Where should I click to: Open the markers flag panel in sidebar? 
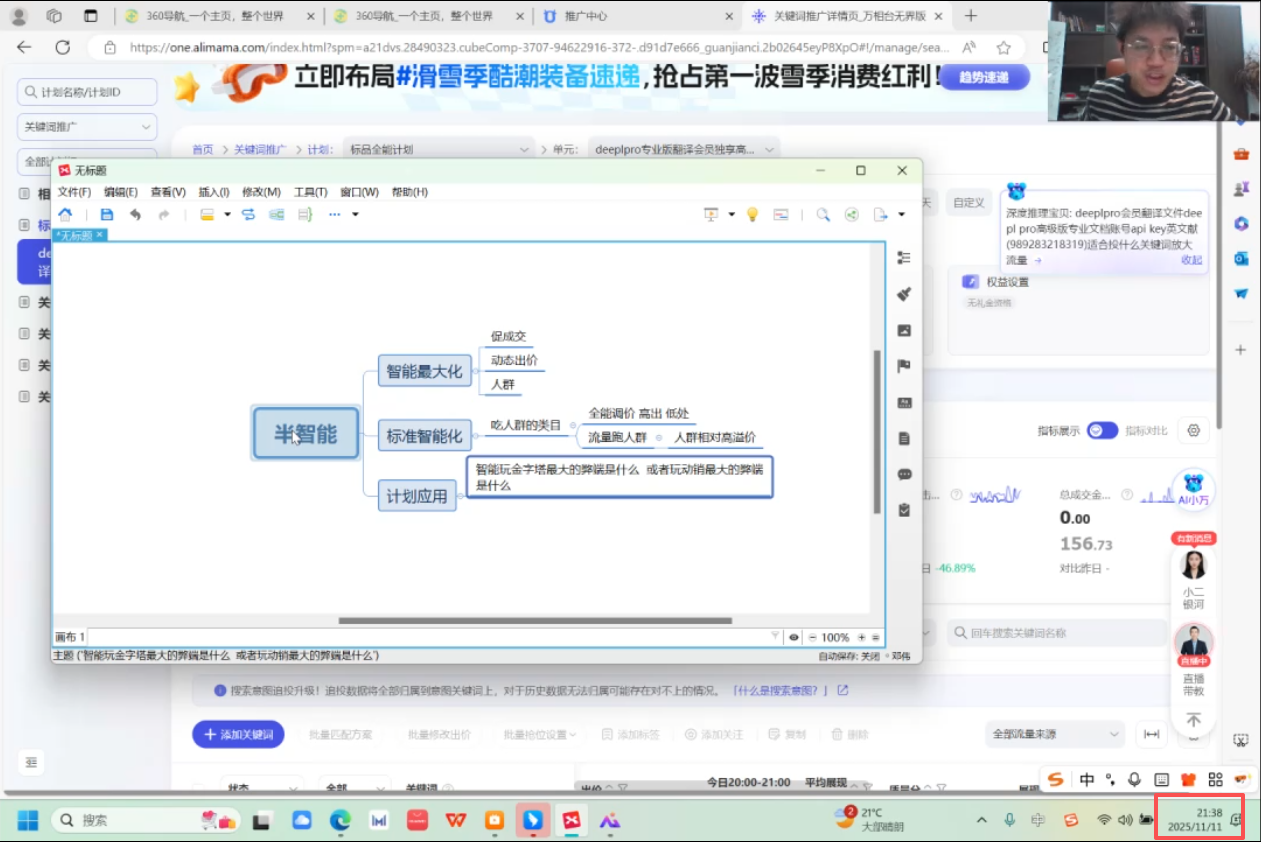904,366
